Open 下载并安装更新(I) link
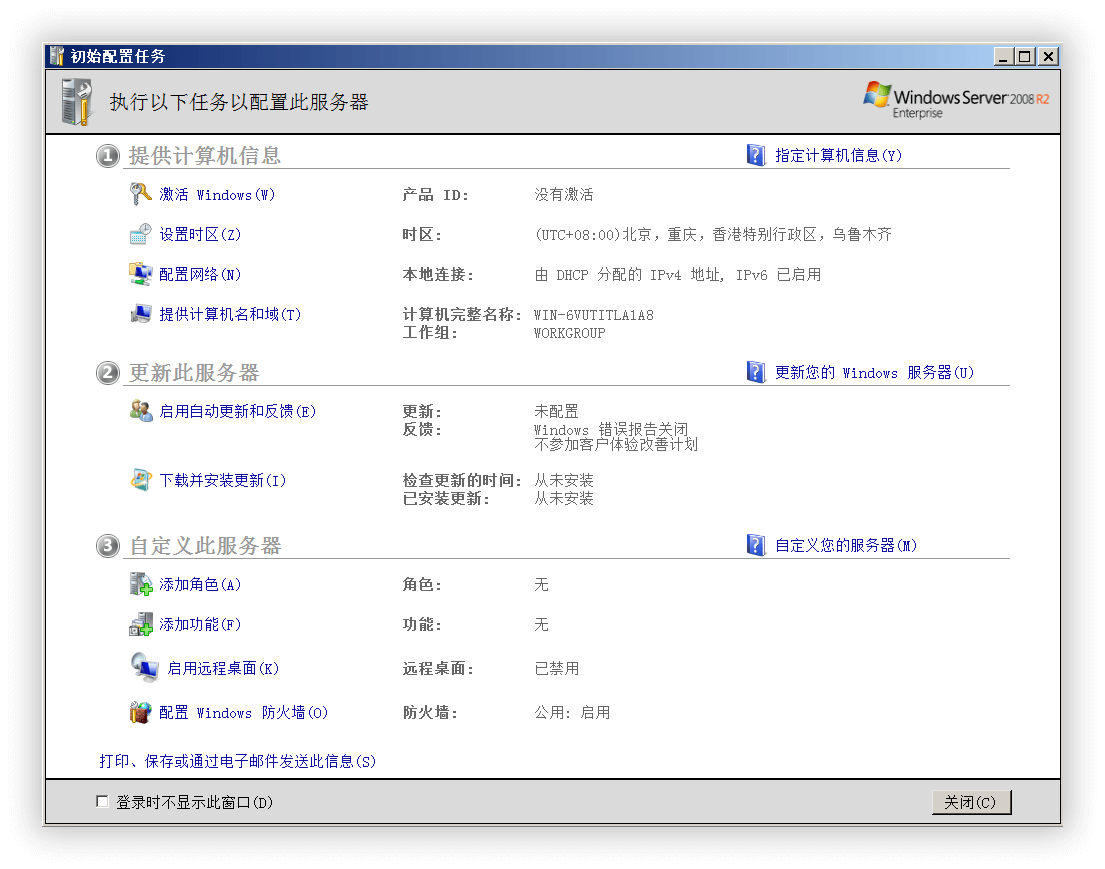This screenshot has height=869, width=1105. [x=223, y=481]
